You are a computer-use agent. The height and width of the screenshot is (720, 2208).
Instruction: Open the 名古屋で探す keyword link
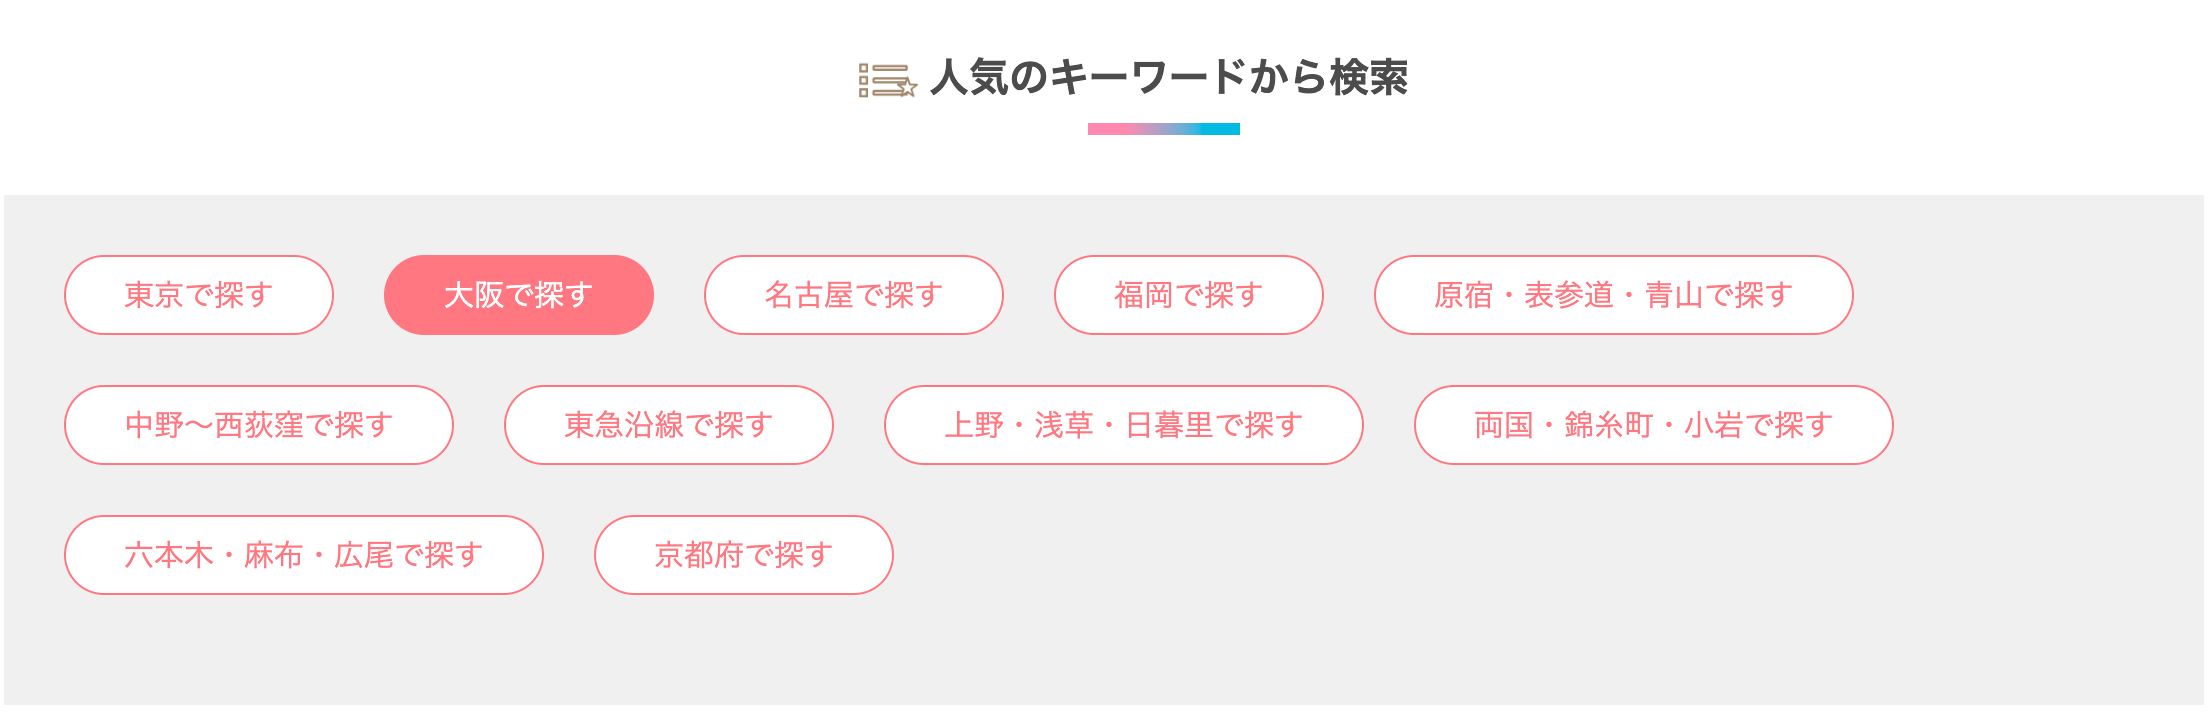click(x=854, y=295)
